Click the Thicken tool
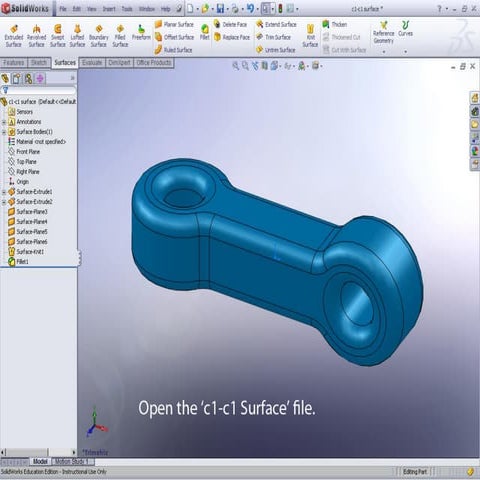 pyautogui.click(x=335, y=24)
